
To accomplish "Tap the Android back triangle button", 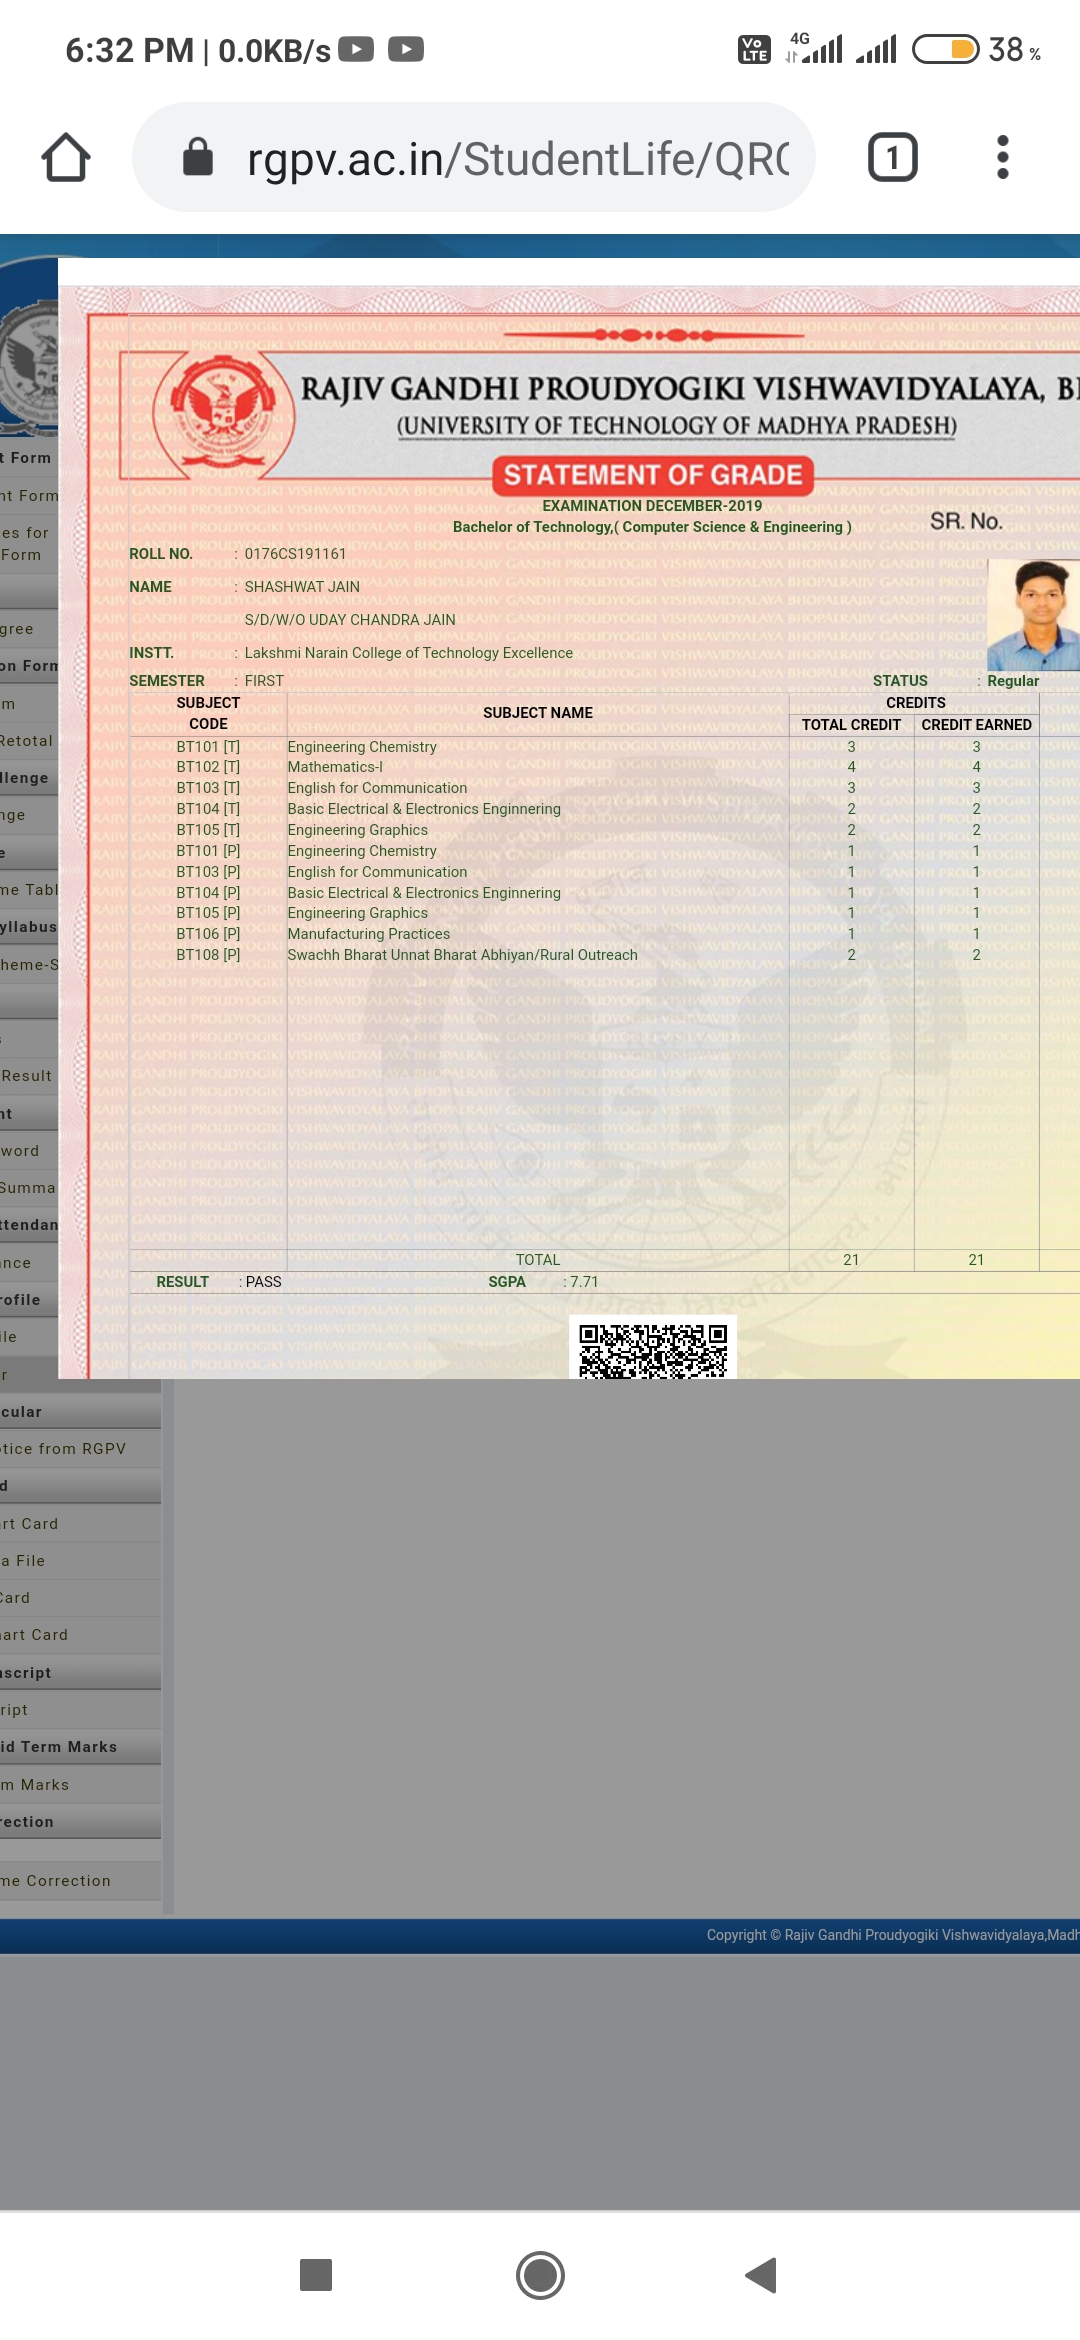I will (762, 2275).
